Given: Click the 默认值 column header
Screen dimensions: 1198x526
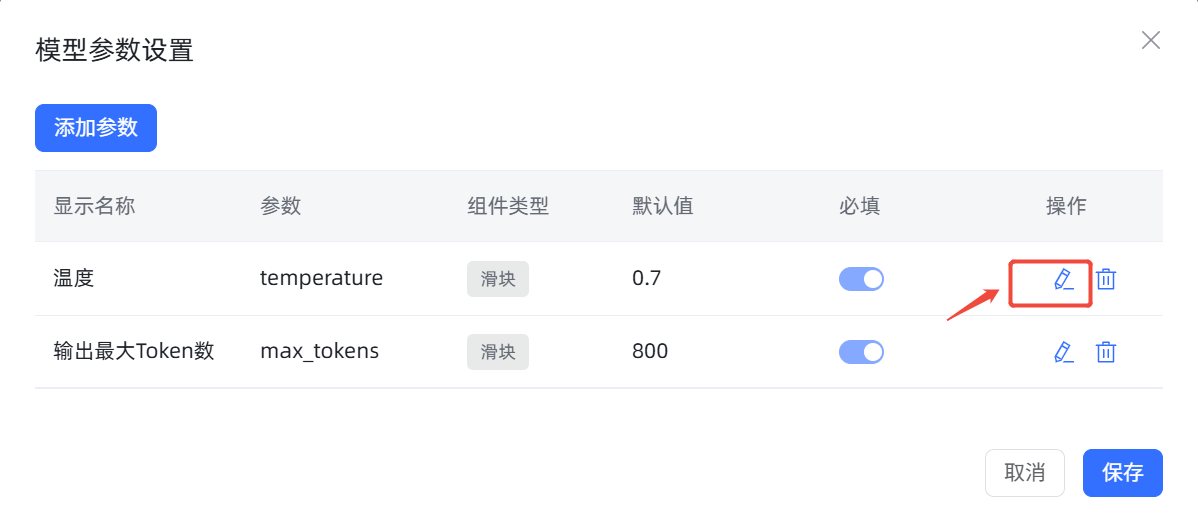Looking at the screenshot, I should [x=662, y=206].
